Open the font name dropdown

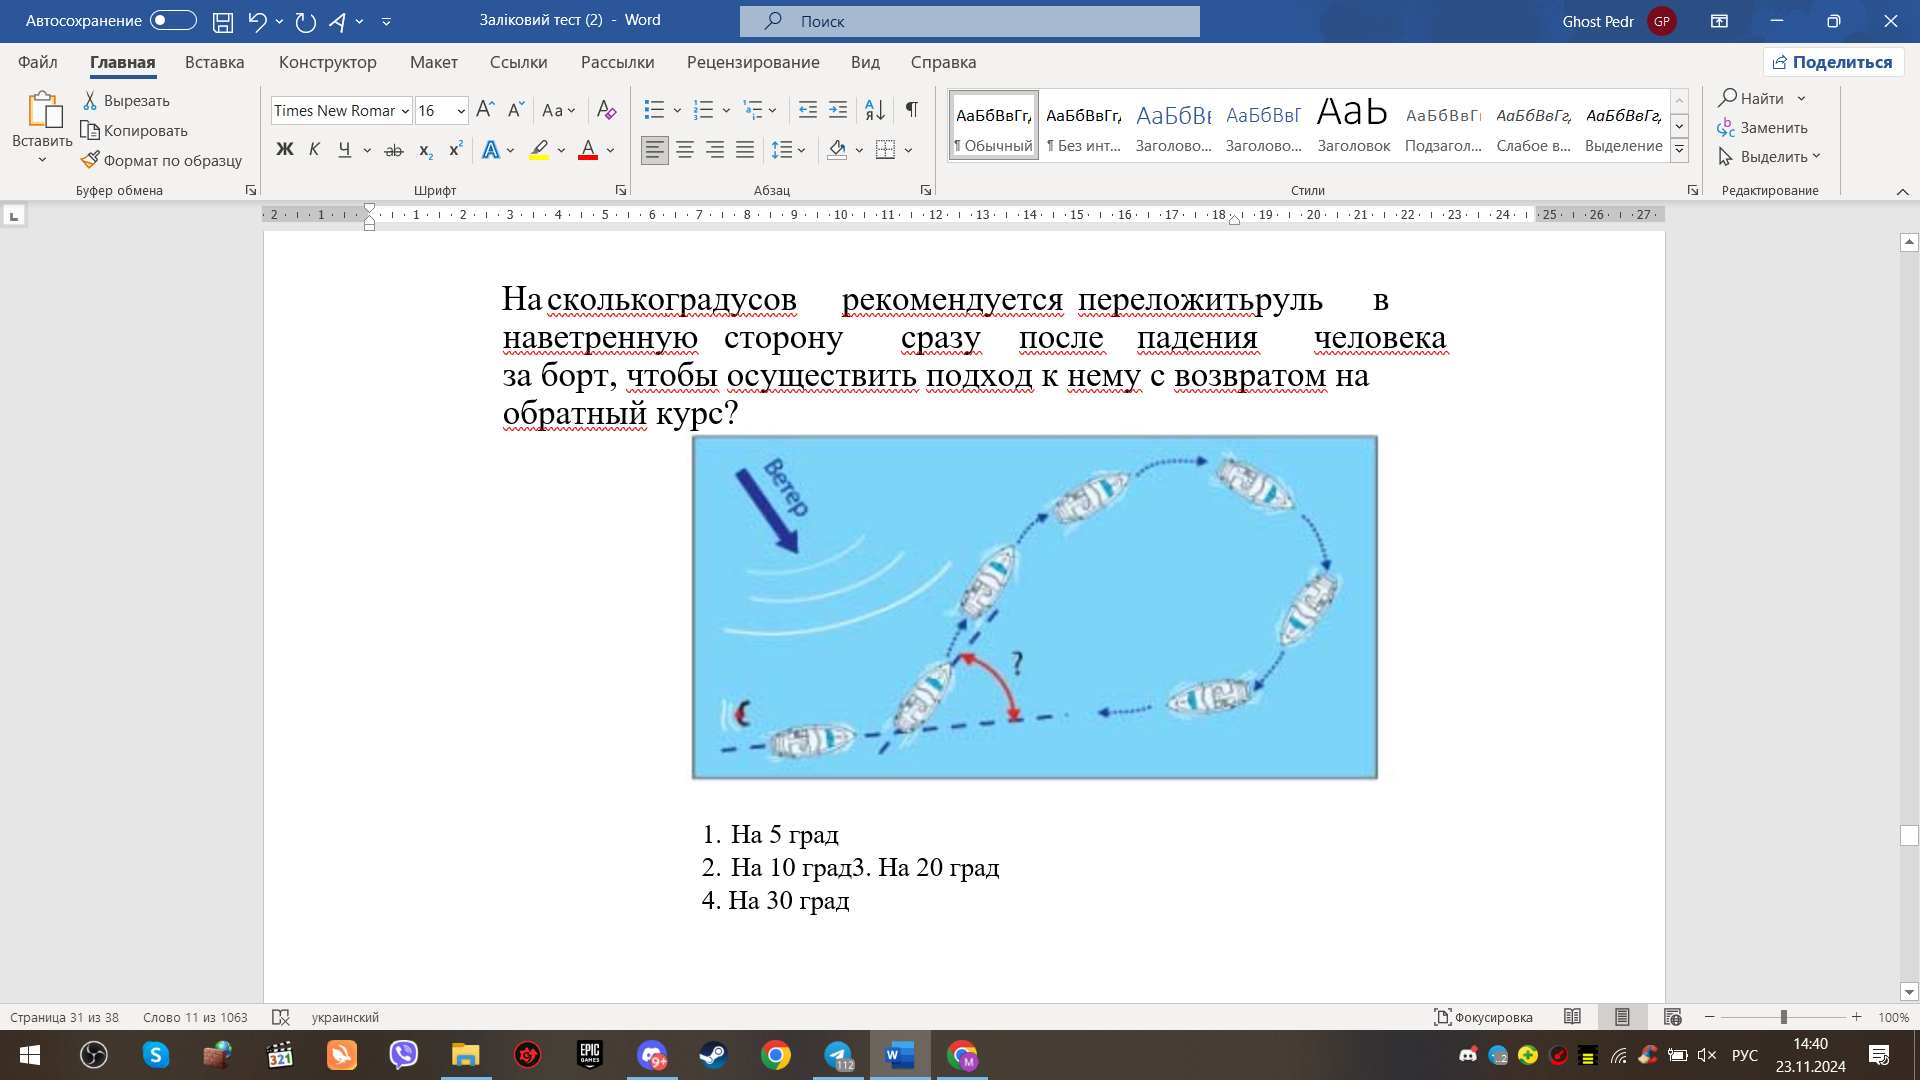click(405, 111)
